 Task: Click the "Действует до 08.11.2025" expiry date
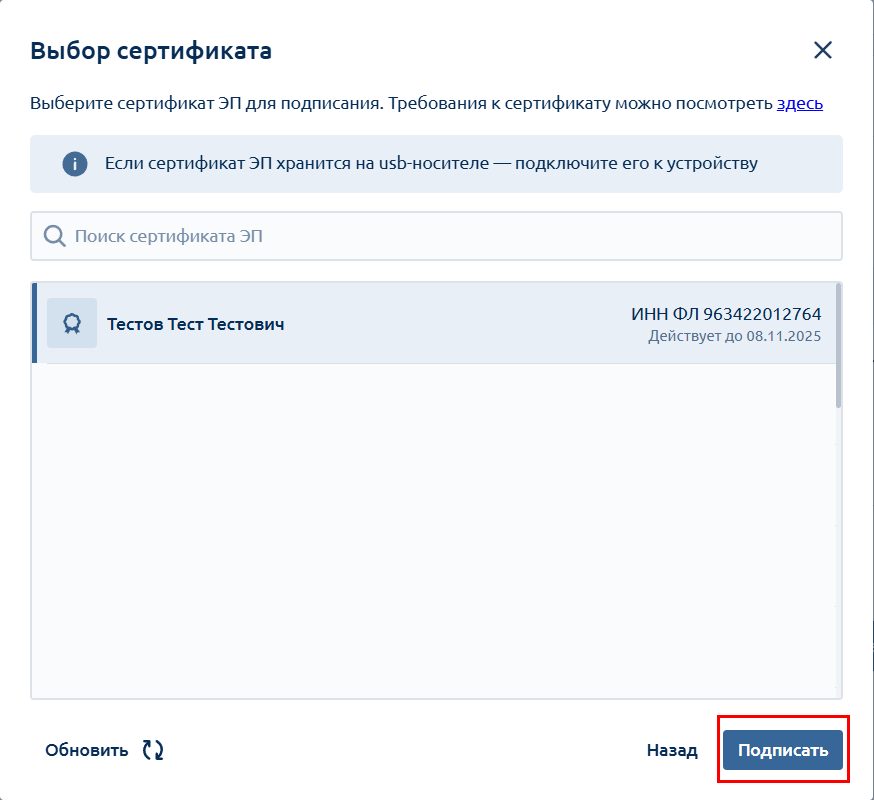[734, 336]
